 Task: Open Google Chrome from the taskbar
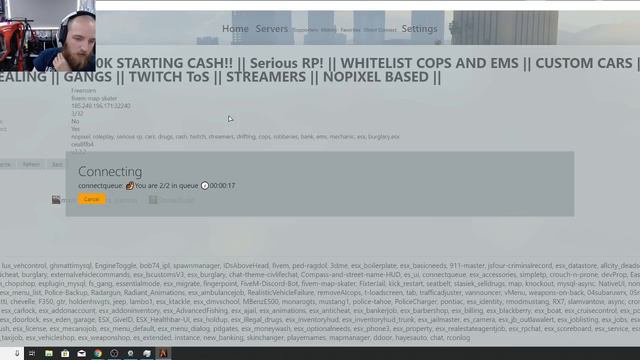(98, 353)
